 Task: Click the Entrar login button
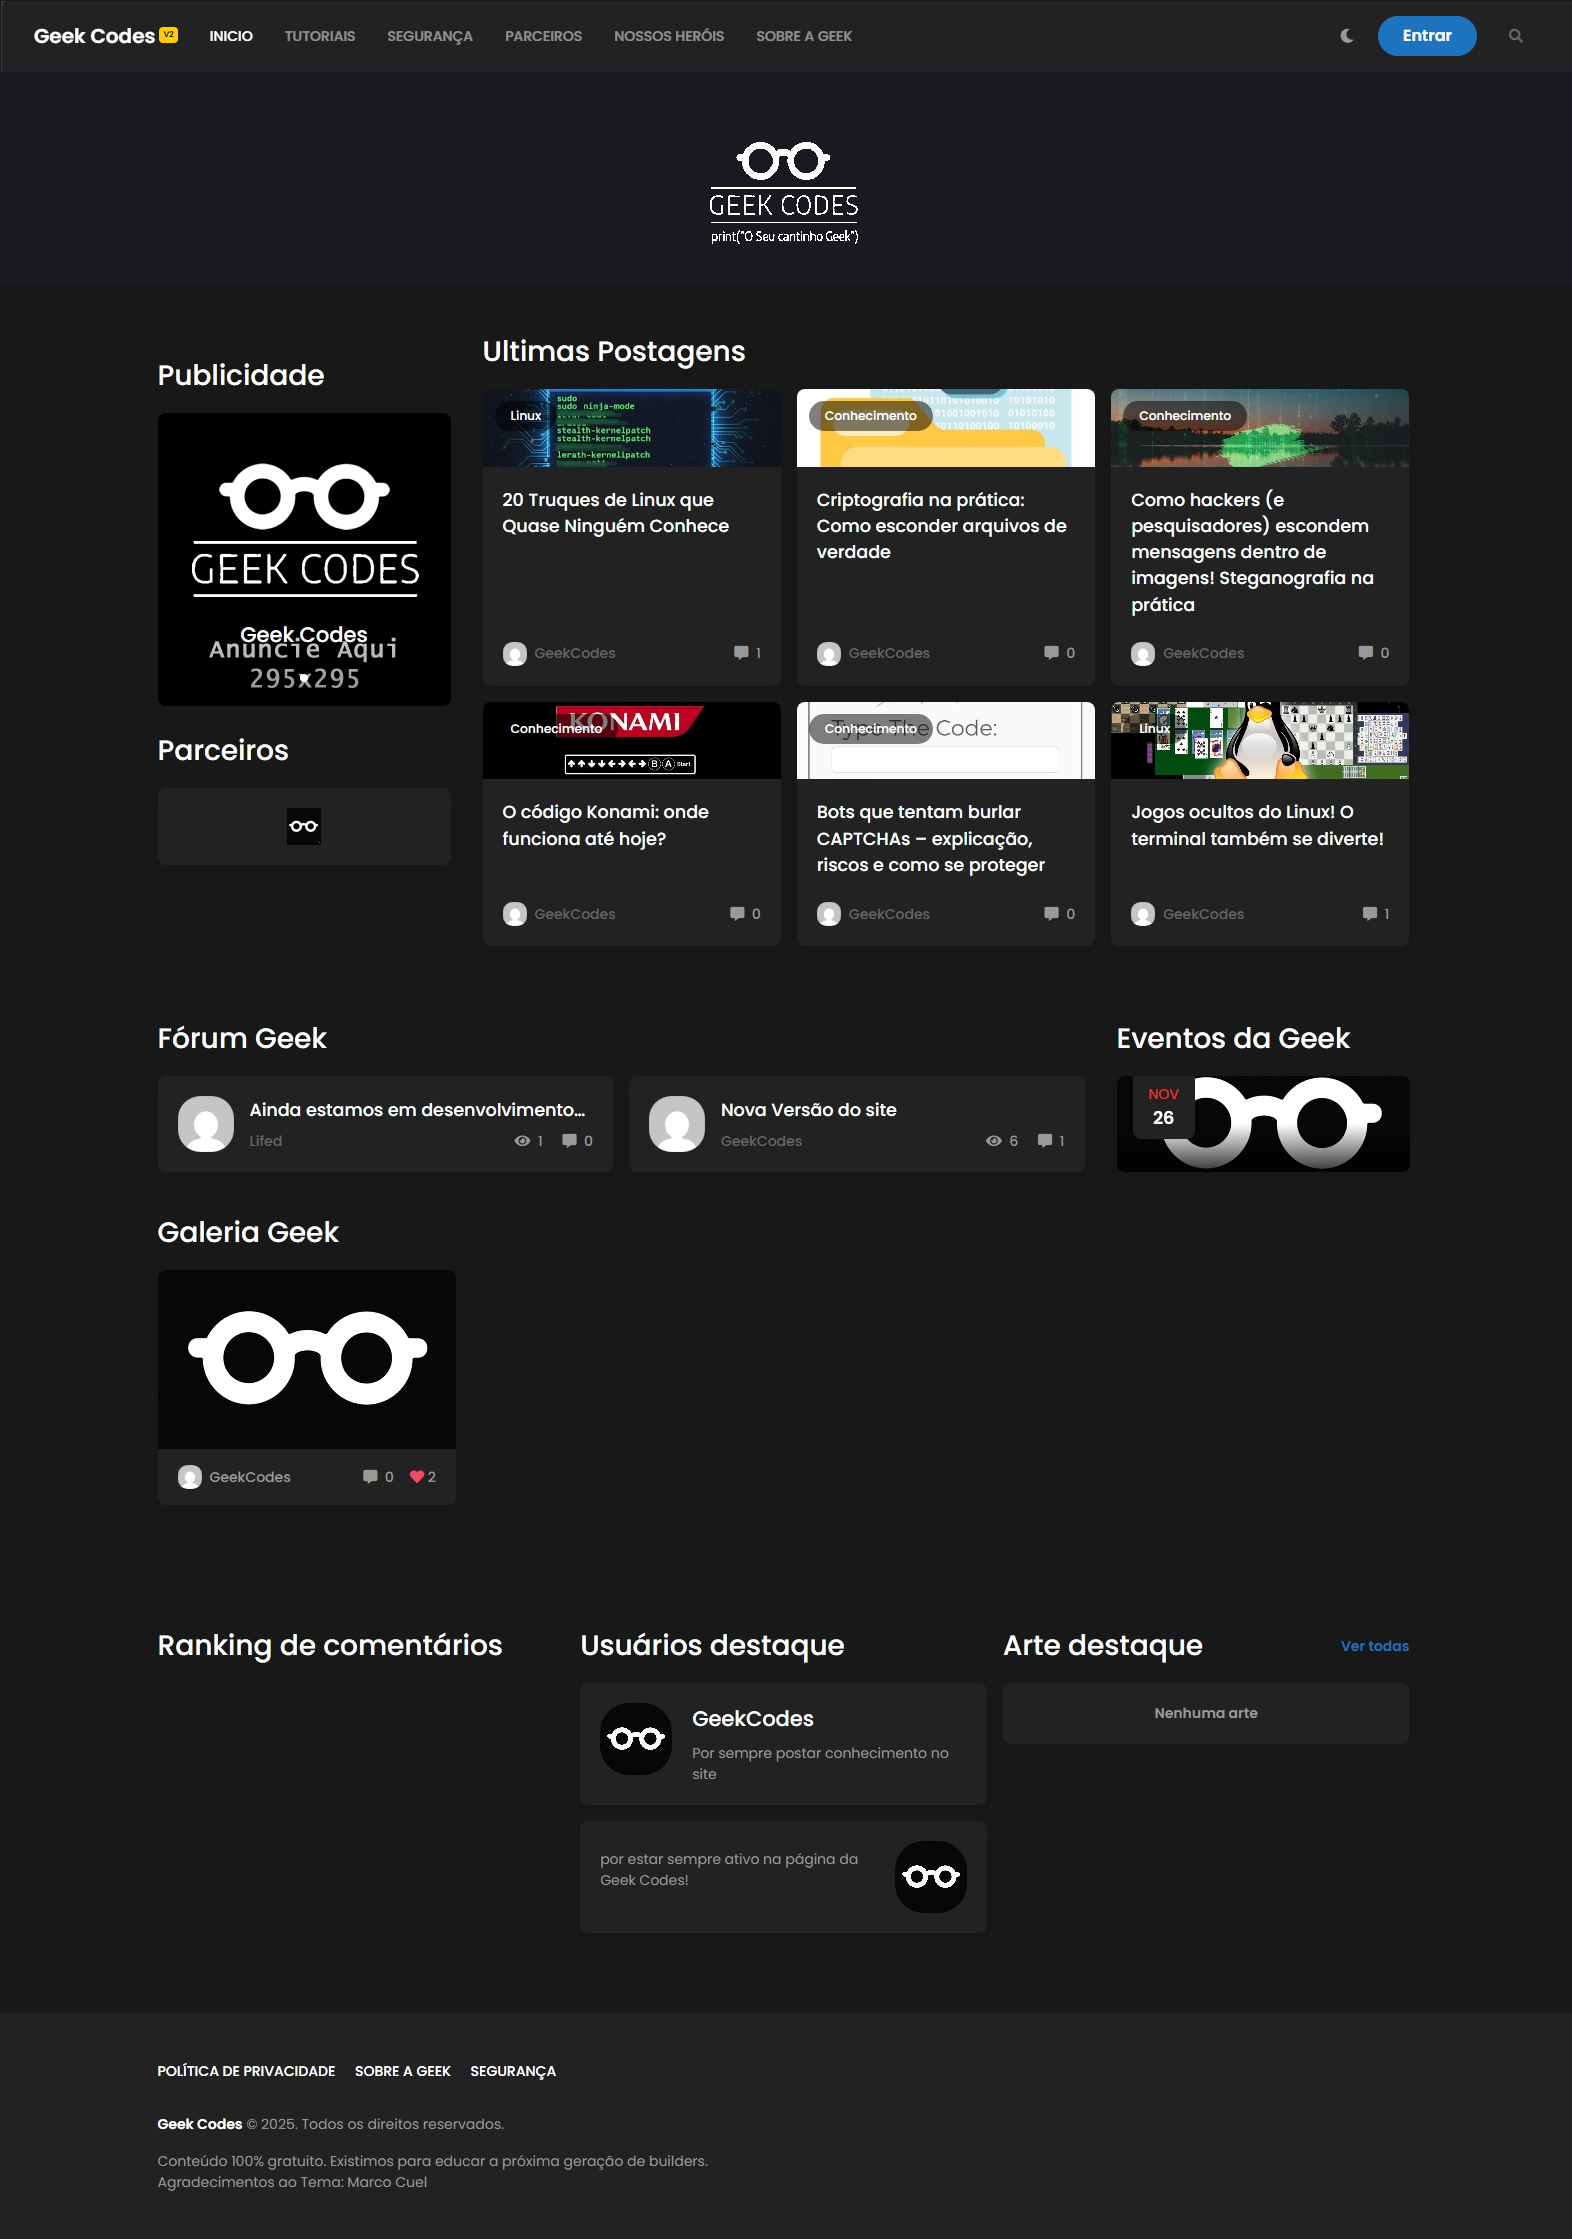point(1426,36)
